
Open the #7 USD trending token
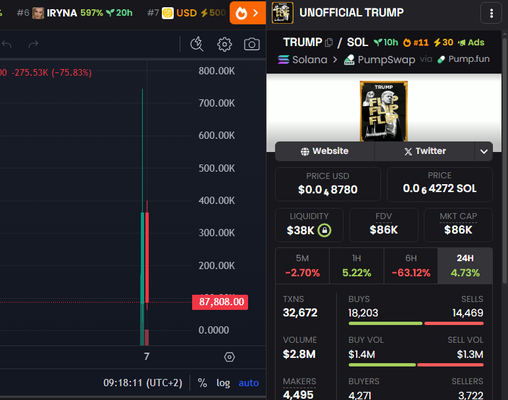[x=186, y=13]
